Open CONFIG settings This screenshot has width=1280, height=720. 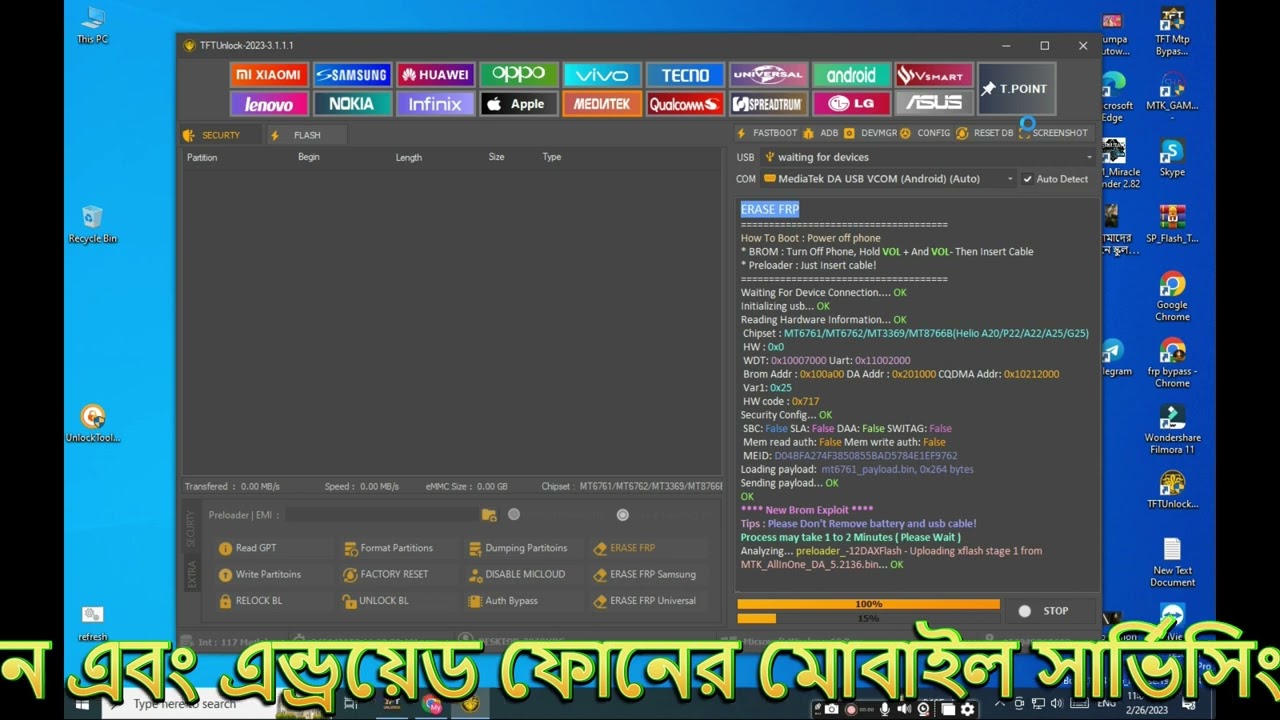[x=925, y=133]
